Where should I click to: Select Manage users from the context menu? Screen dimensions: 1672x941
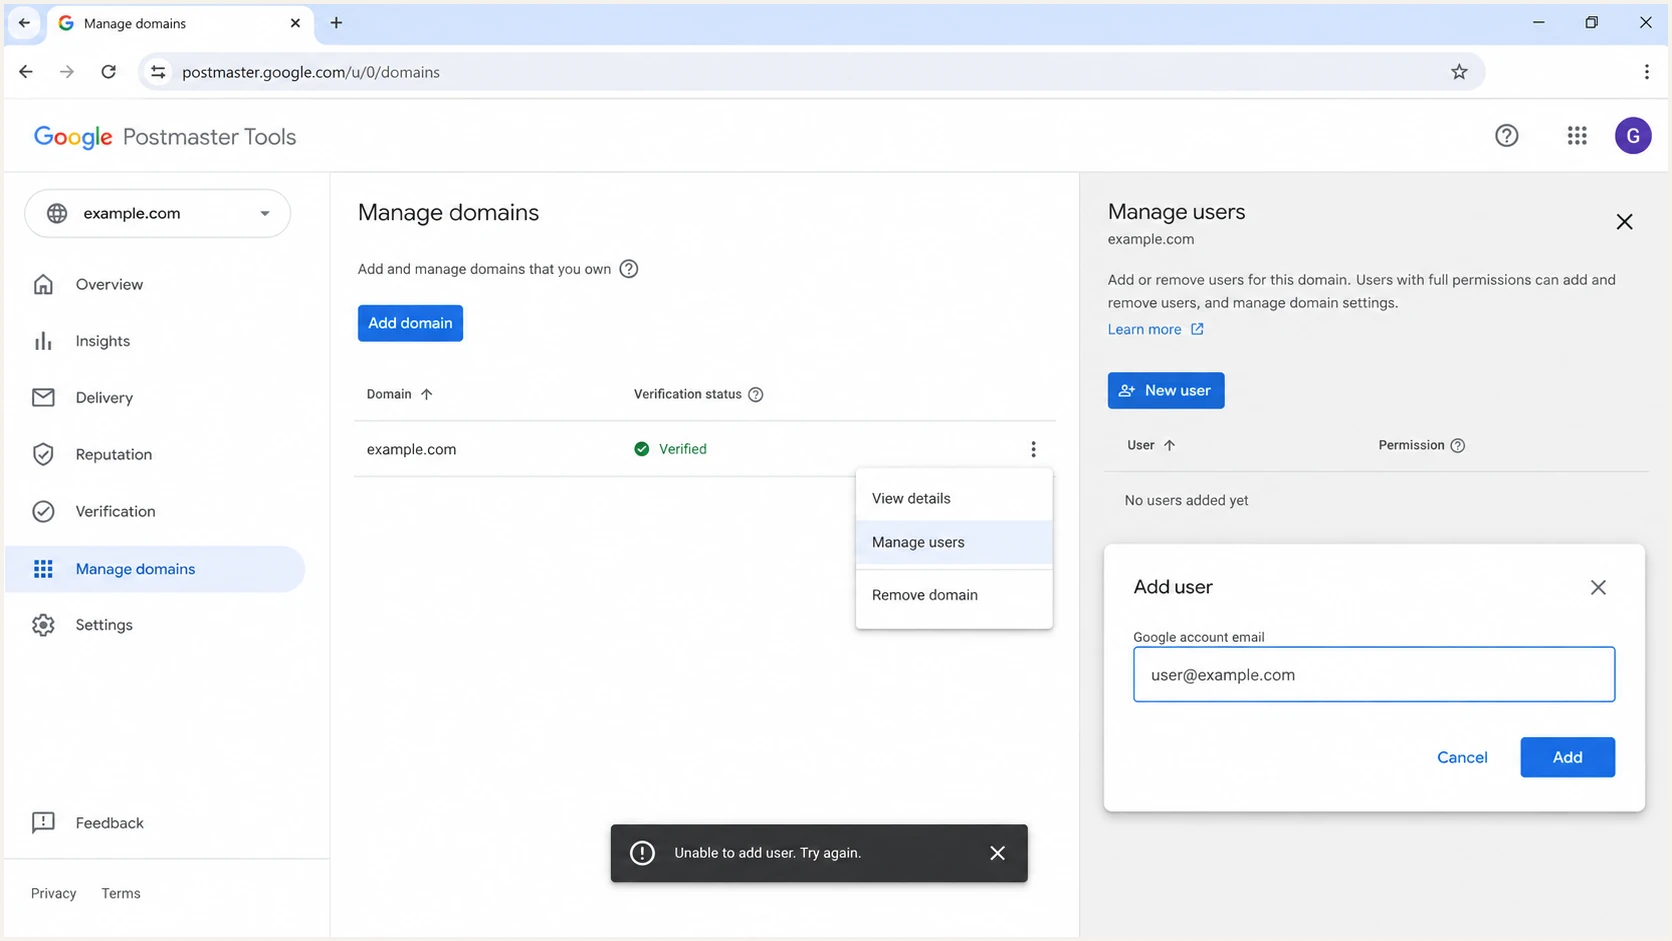point(954,542)
